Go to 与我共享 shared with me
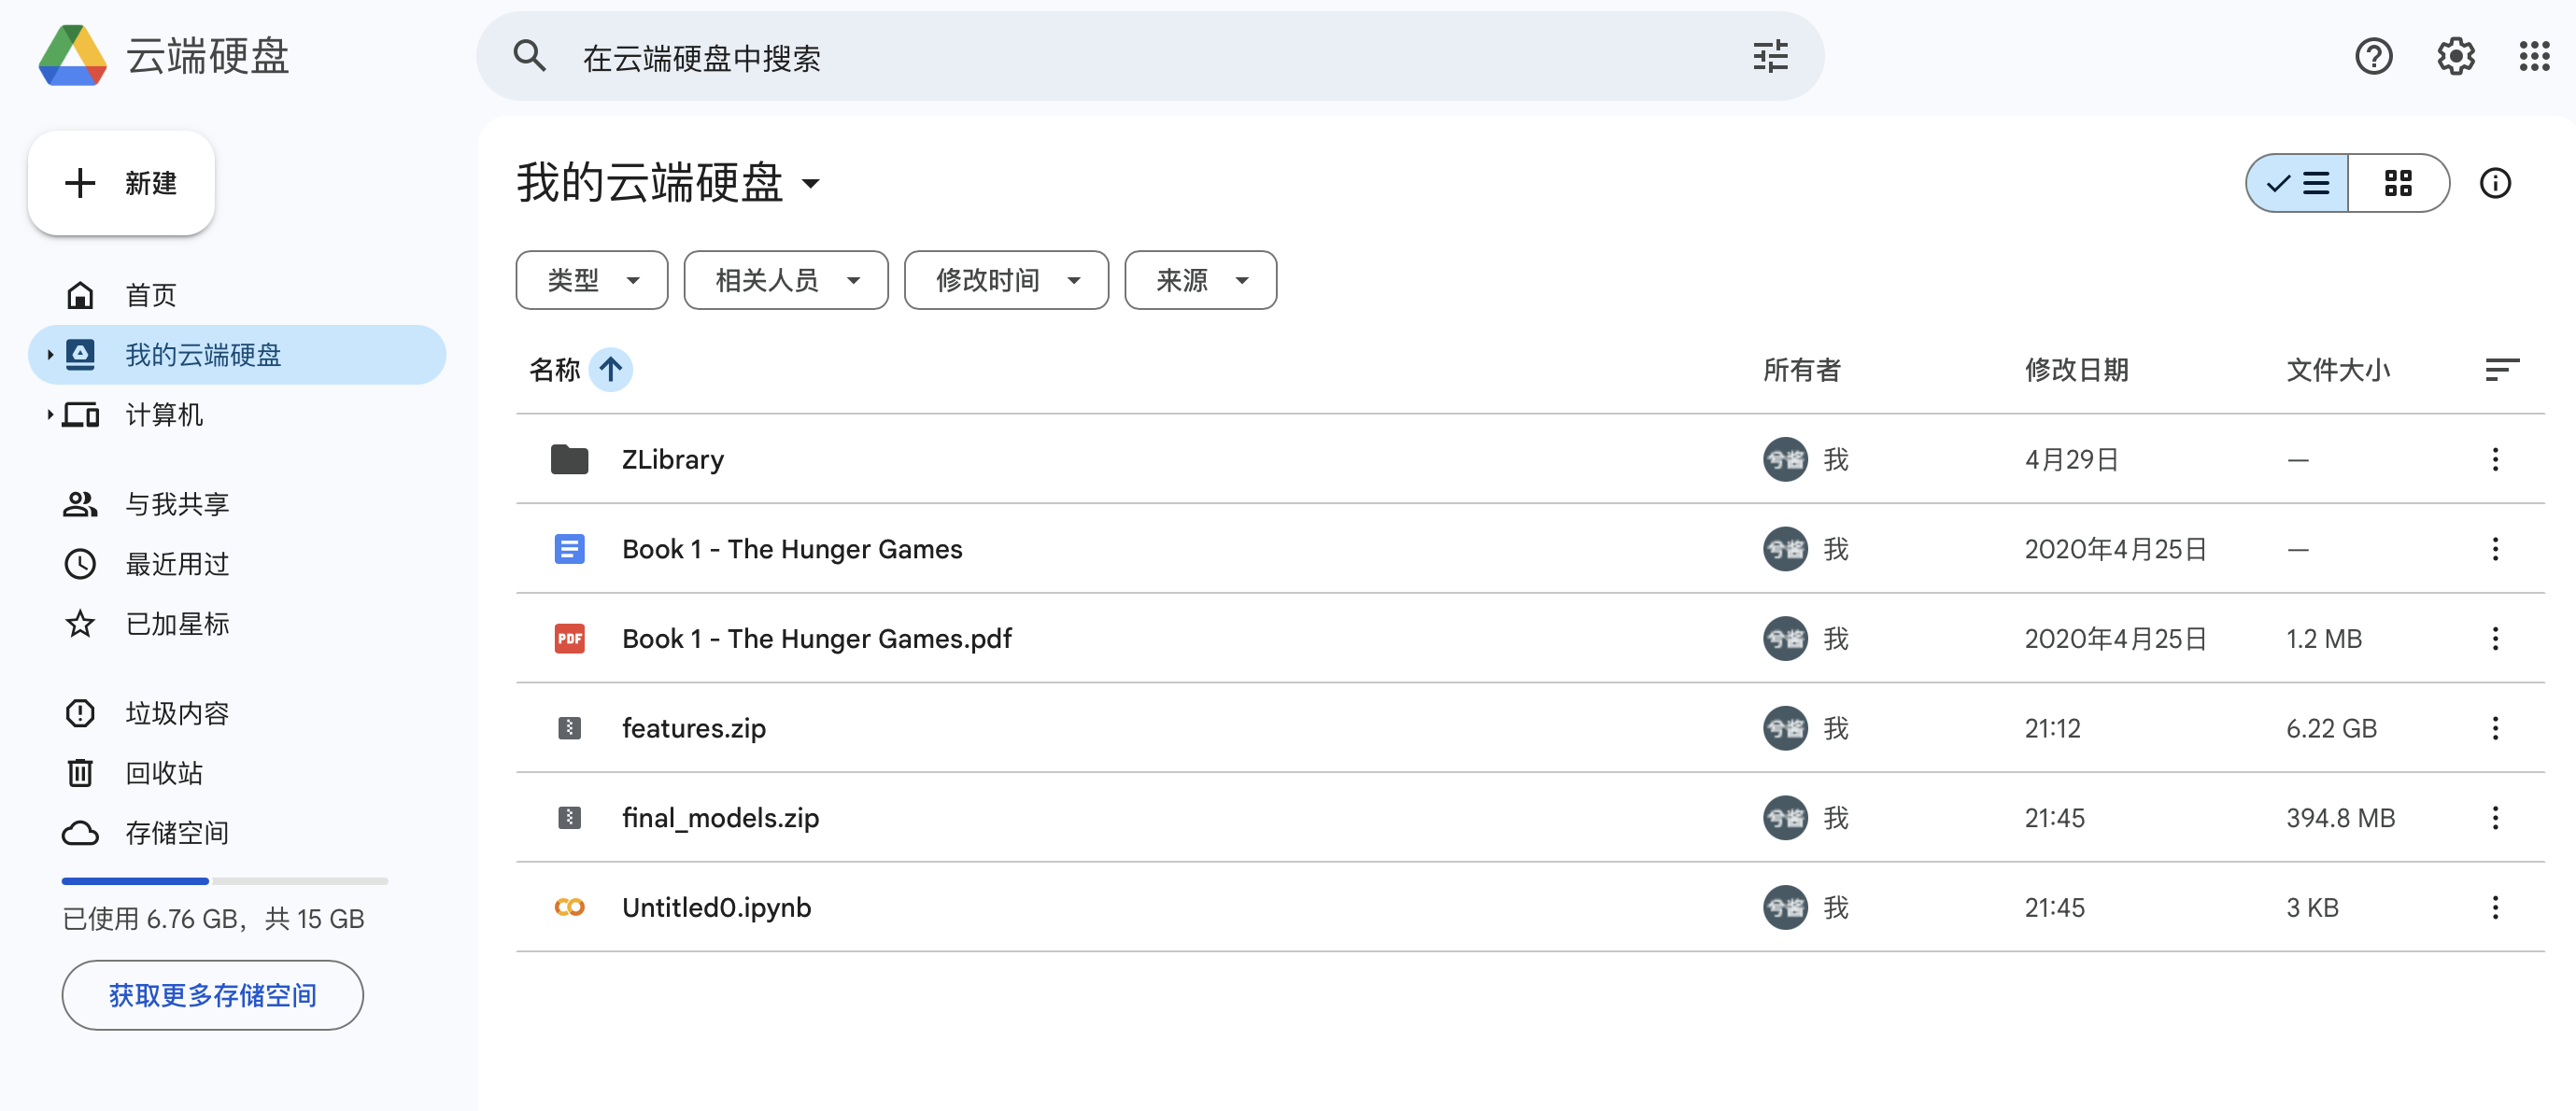Viewport: 2576px width, 1111px height. 177,504
